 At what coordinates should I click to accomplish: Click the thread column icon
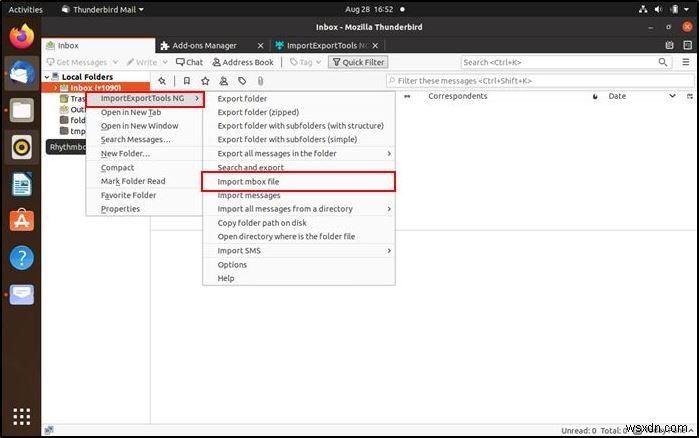(407, 96)
